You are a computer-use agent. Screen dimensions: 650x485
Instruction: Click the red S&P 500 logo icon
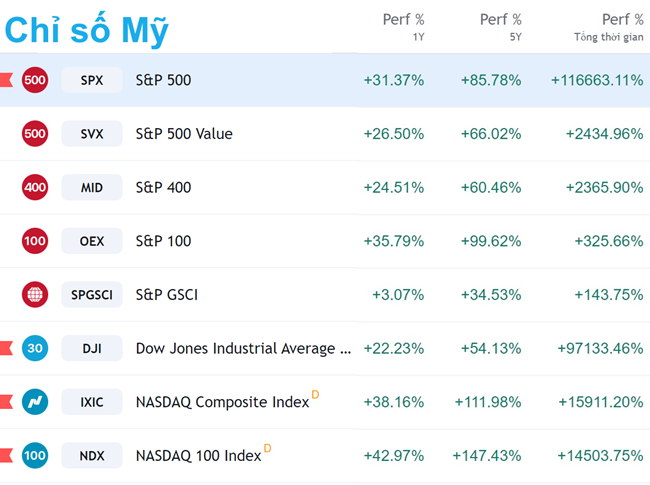pyautogui.click(x=35, y=80)
